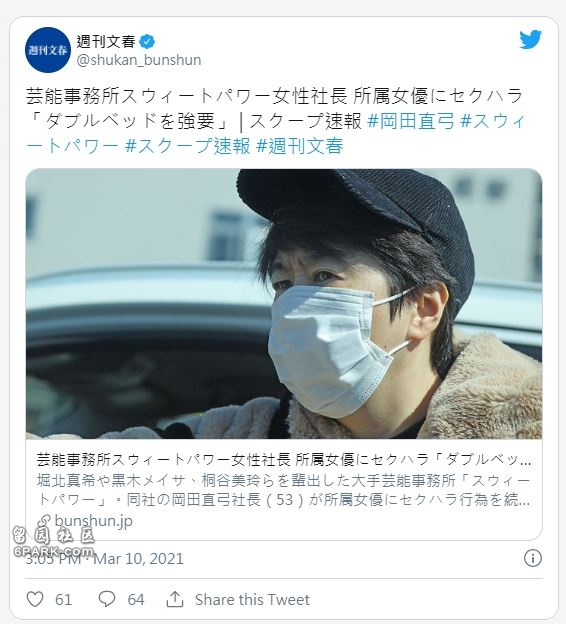Click the @shukan_bunshun handle

tap(139, 60)
